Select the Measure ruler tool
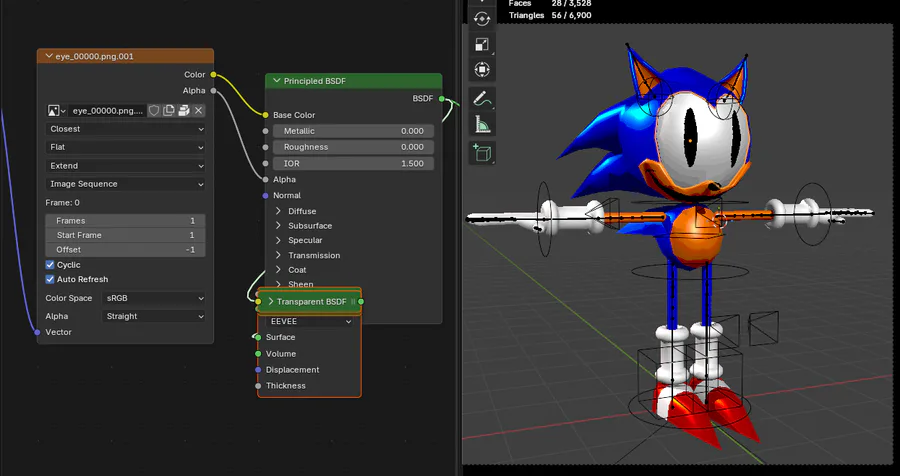The width and height of the screenshot is (900, 476). click(x=482, y=124)
